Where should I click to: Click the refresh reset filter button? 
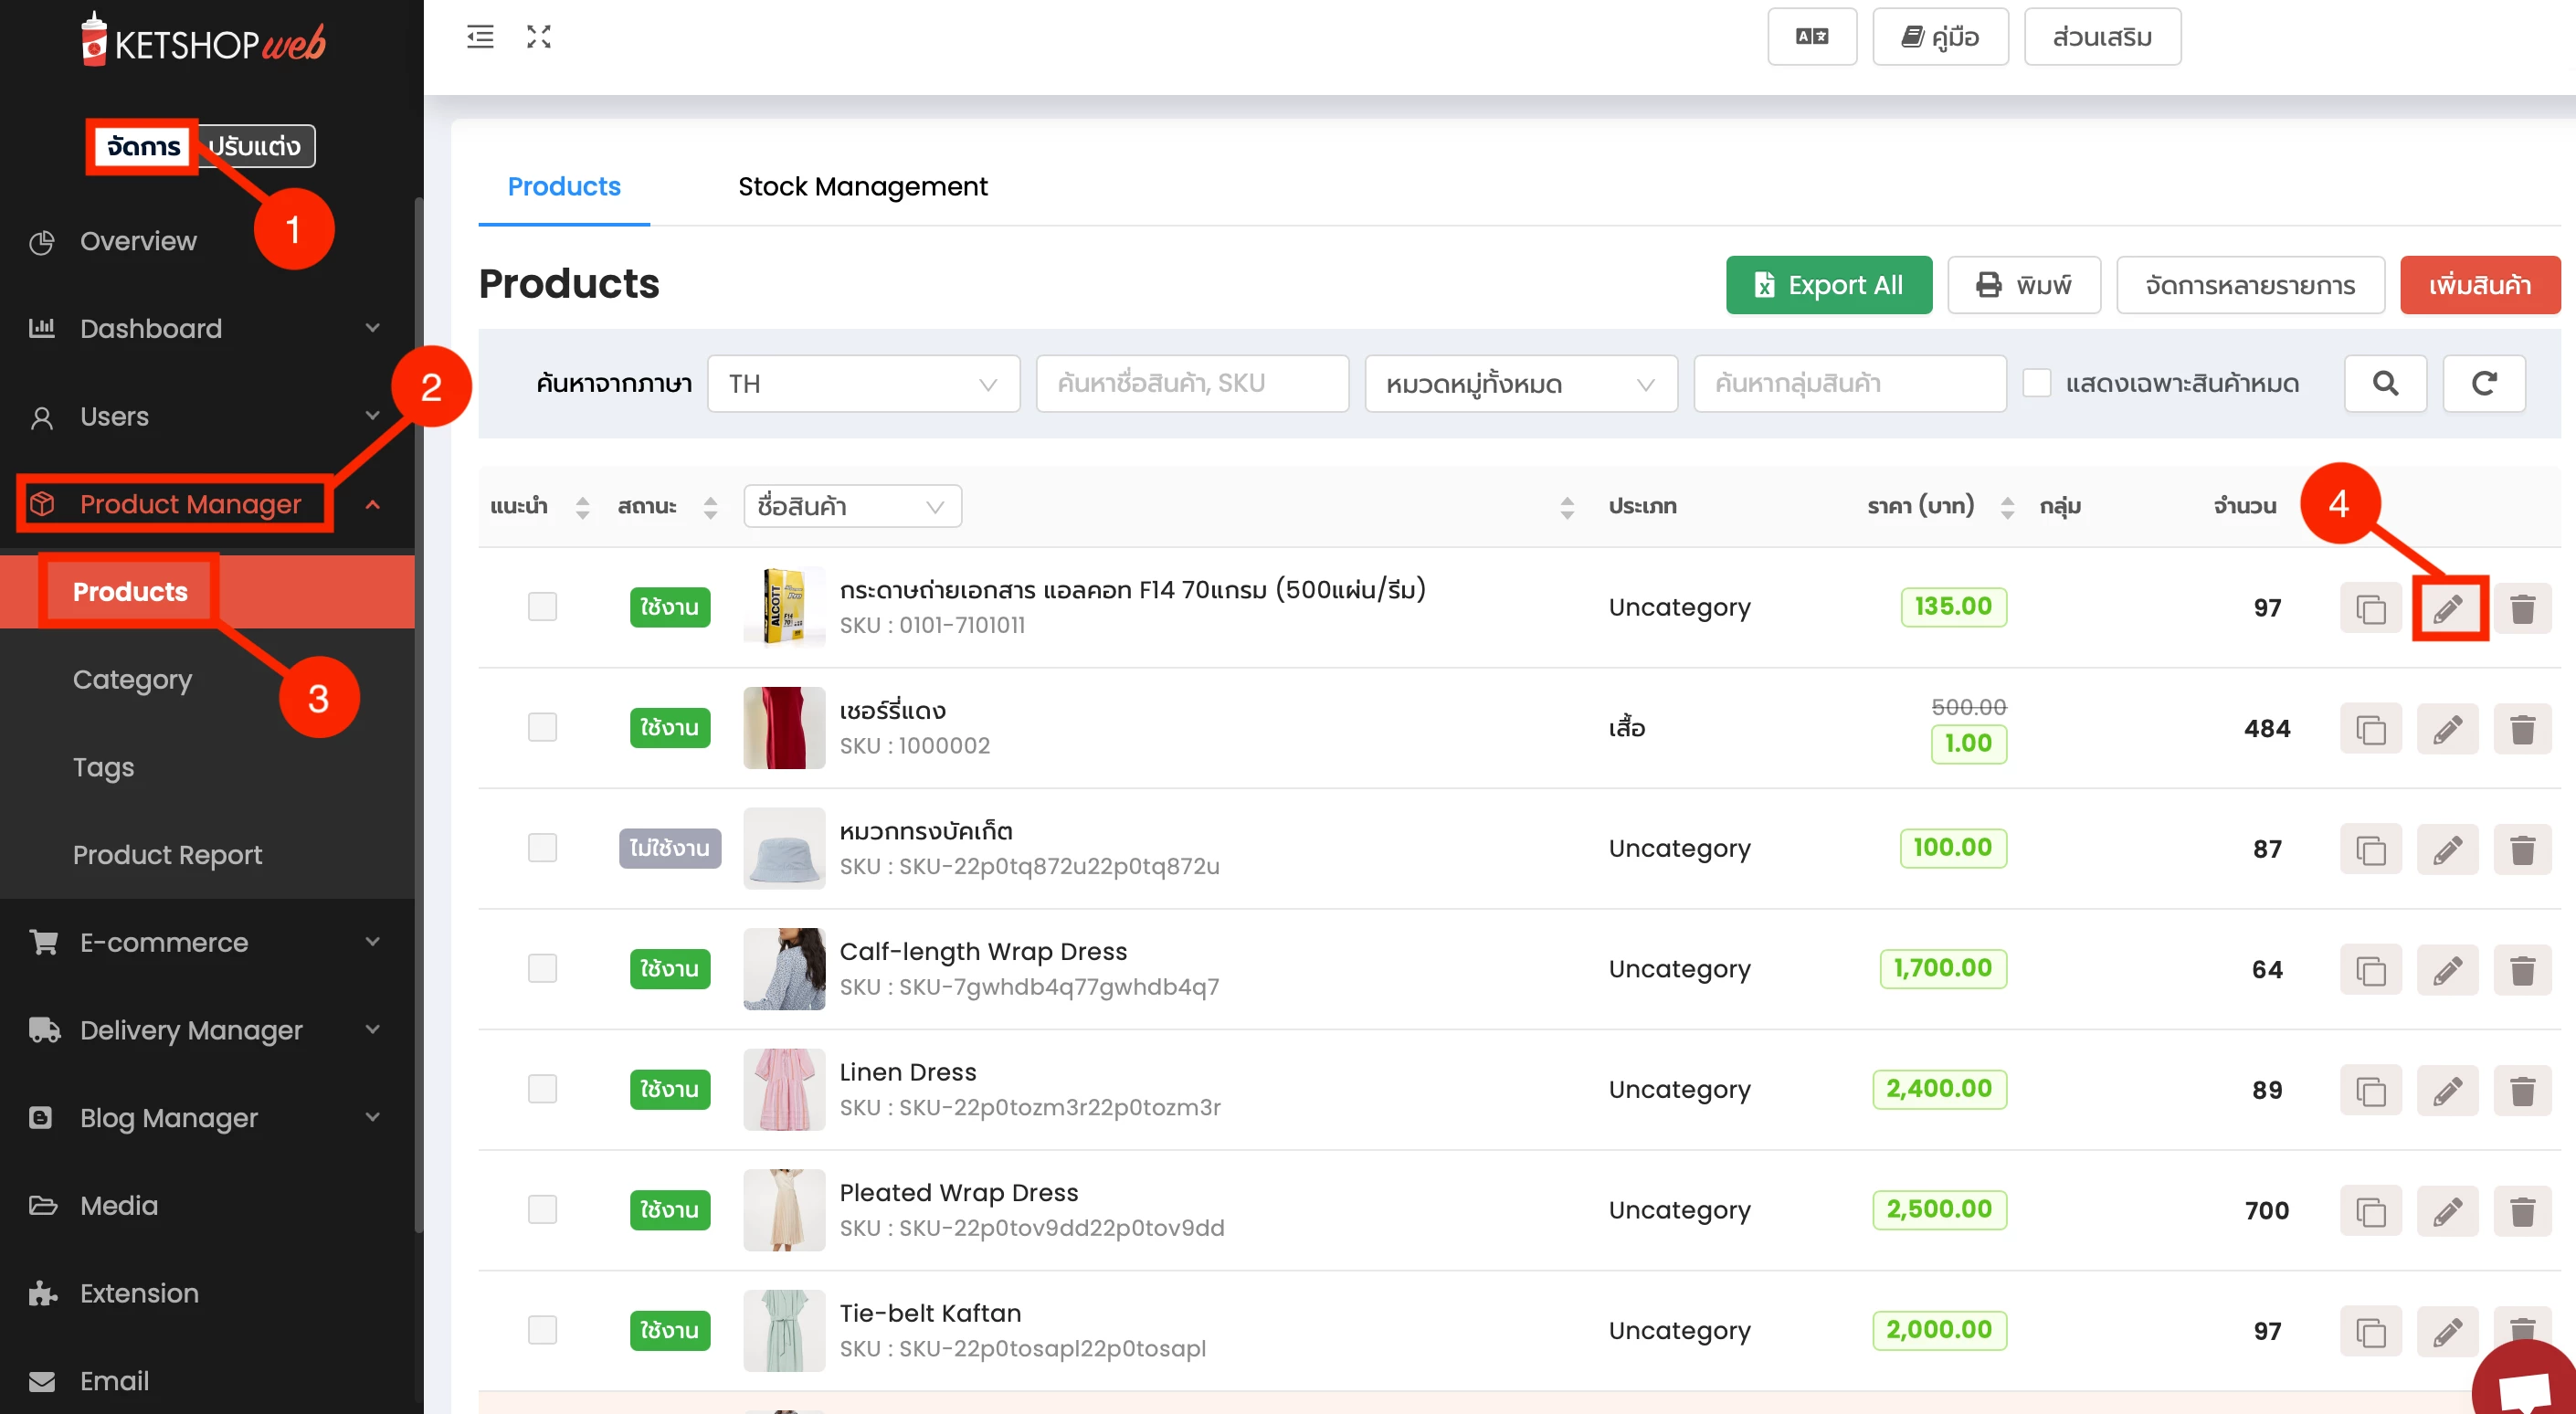point(2484,383)
